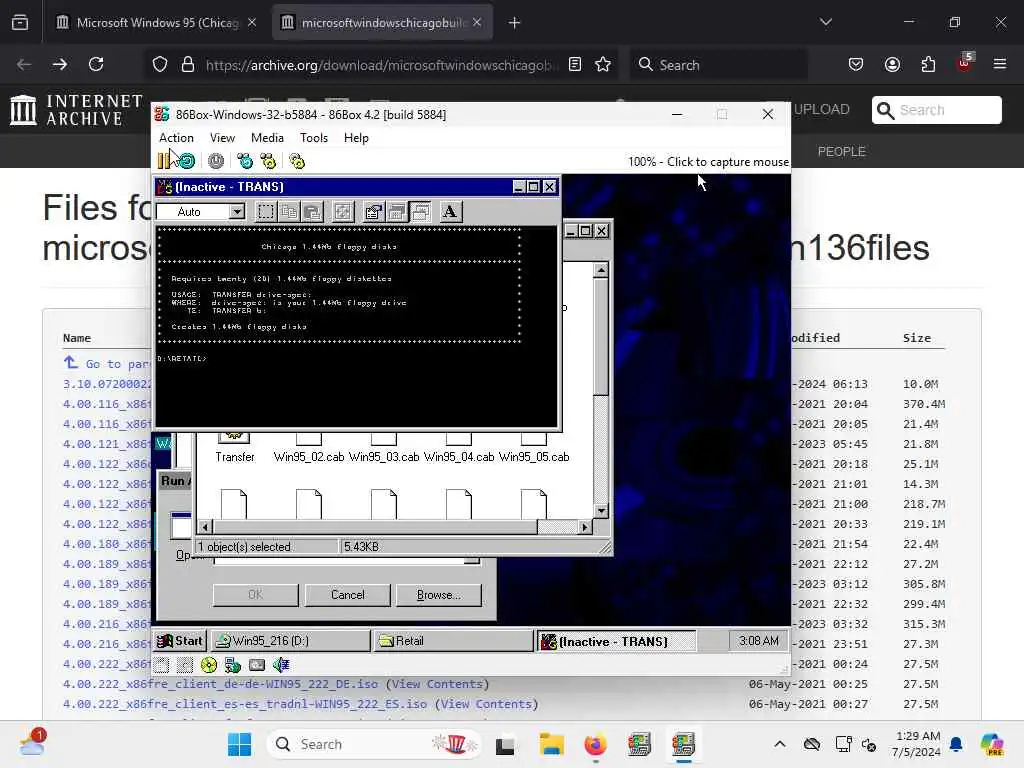This screenshot has height=768, width=1024.
Task: Select Win95_04.cab file in Retail window
Action: tap(459, 448)
